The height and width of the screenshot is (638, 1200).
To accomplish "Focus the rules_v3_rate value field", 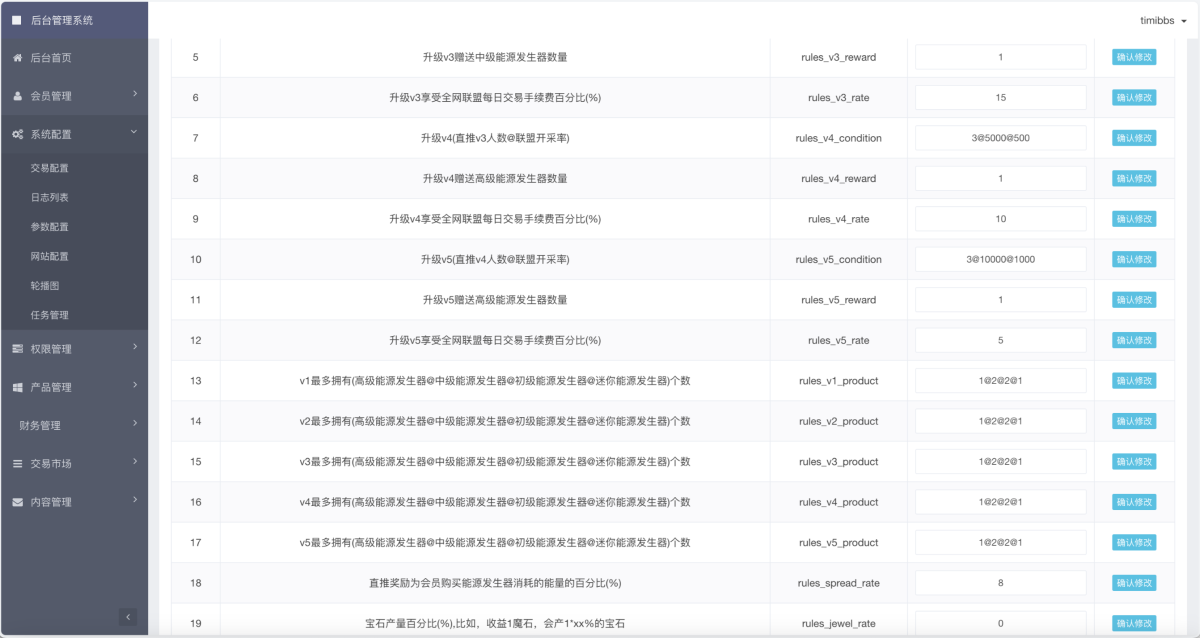I will point(1000,98).
